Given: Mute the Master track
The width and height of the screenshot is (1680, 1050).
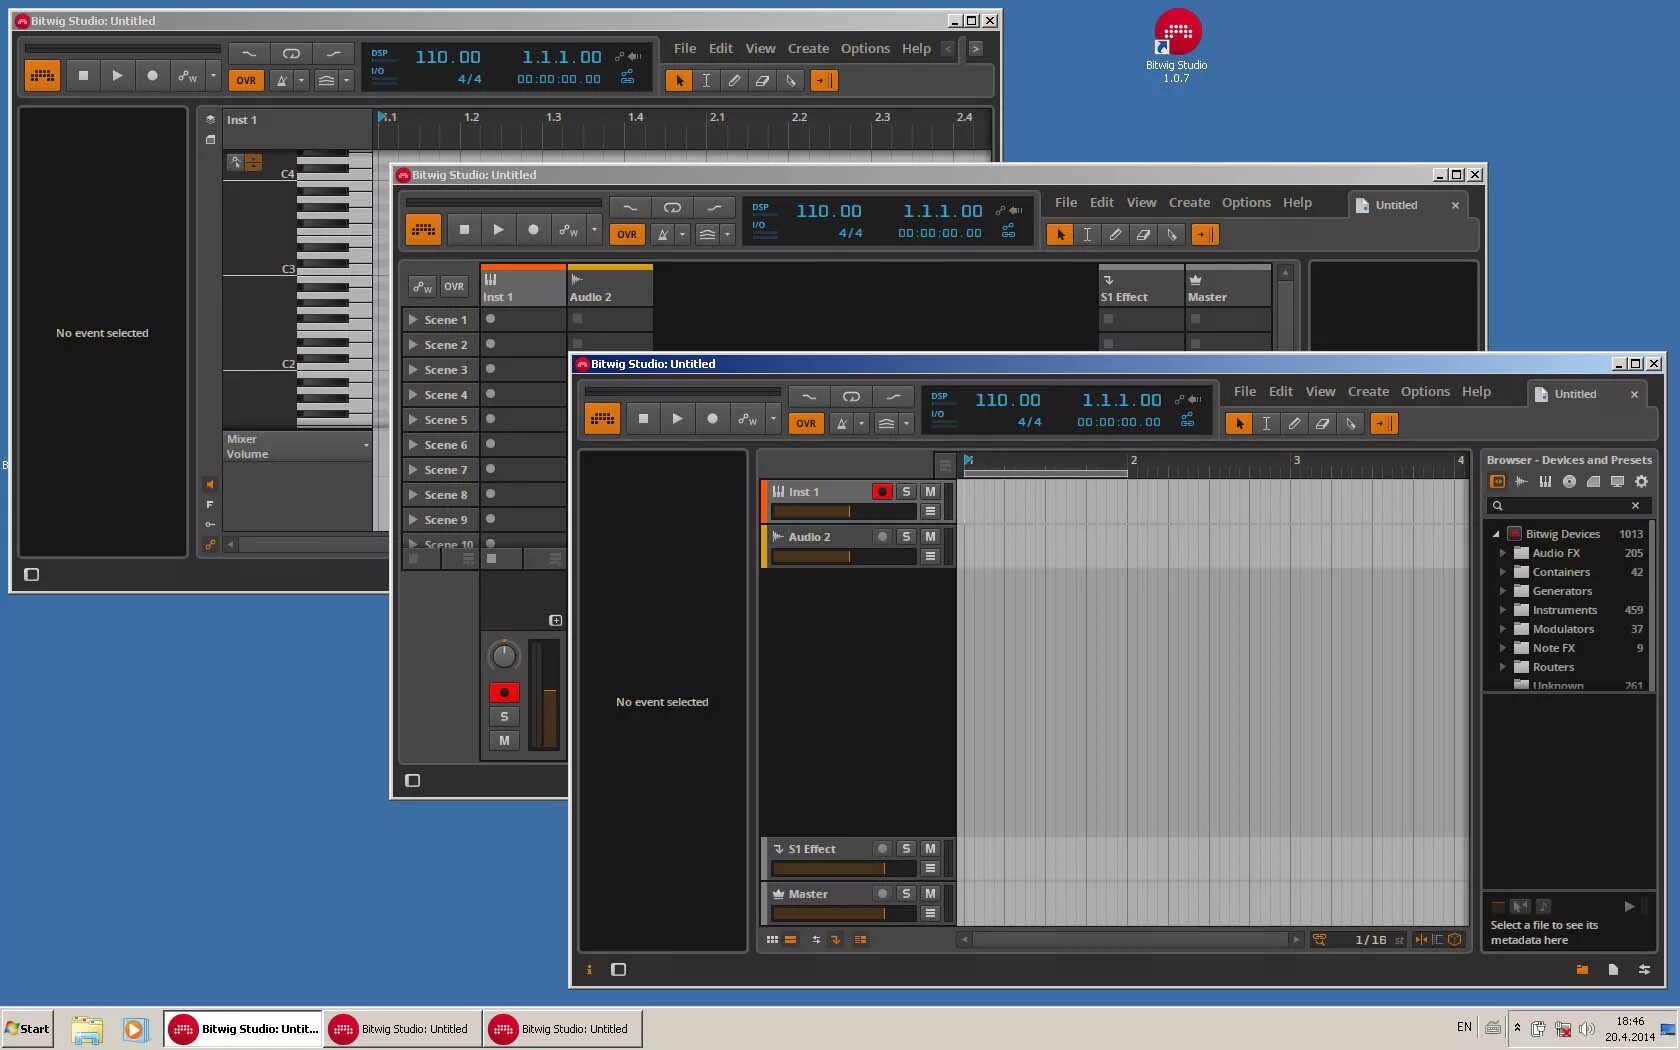Looking at the screenshot, I should click(930, 894).
